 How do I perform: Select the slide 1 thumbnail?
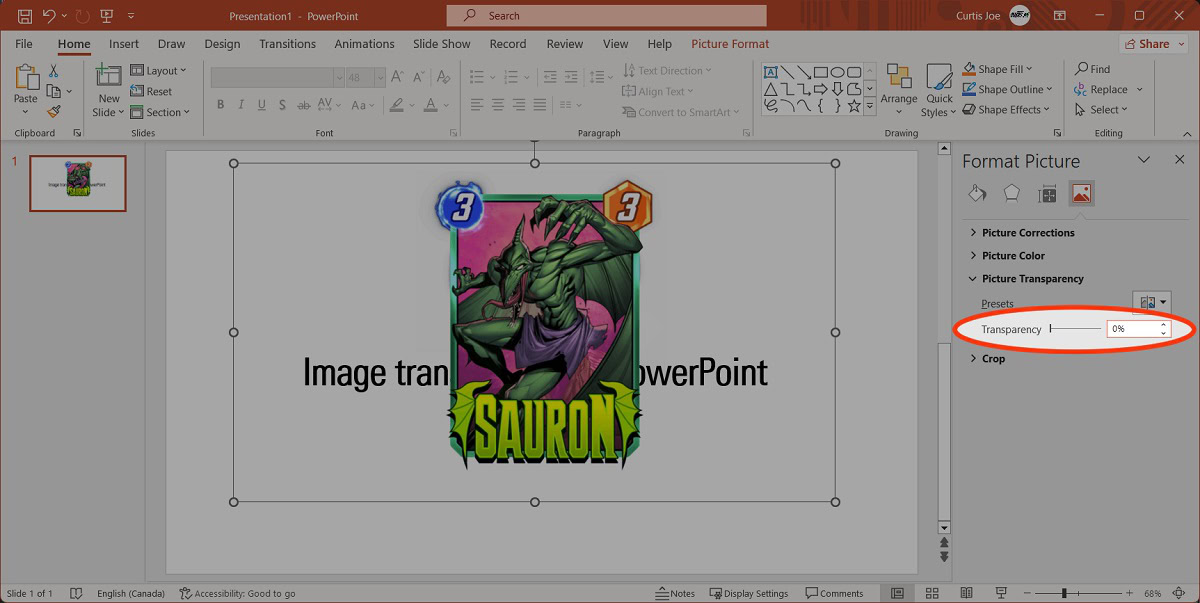[78, 184]
